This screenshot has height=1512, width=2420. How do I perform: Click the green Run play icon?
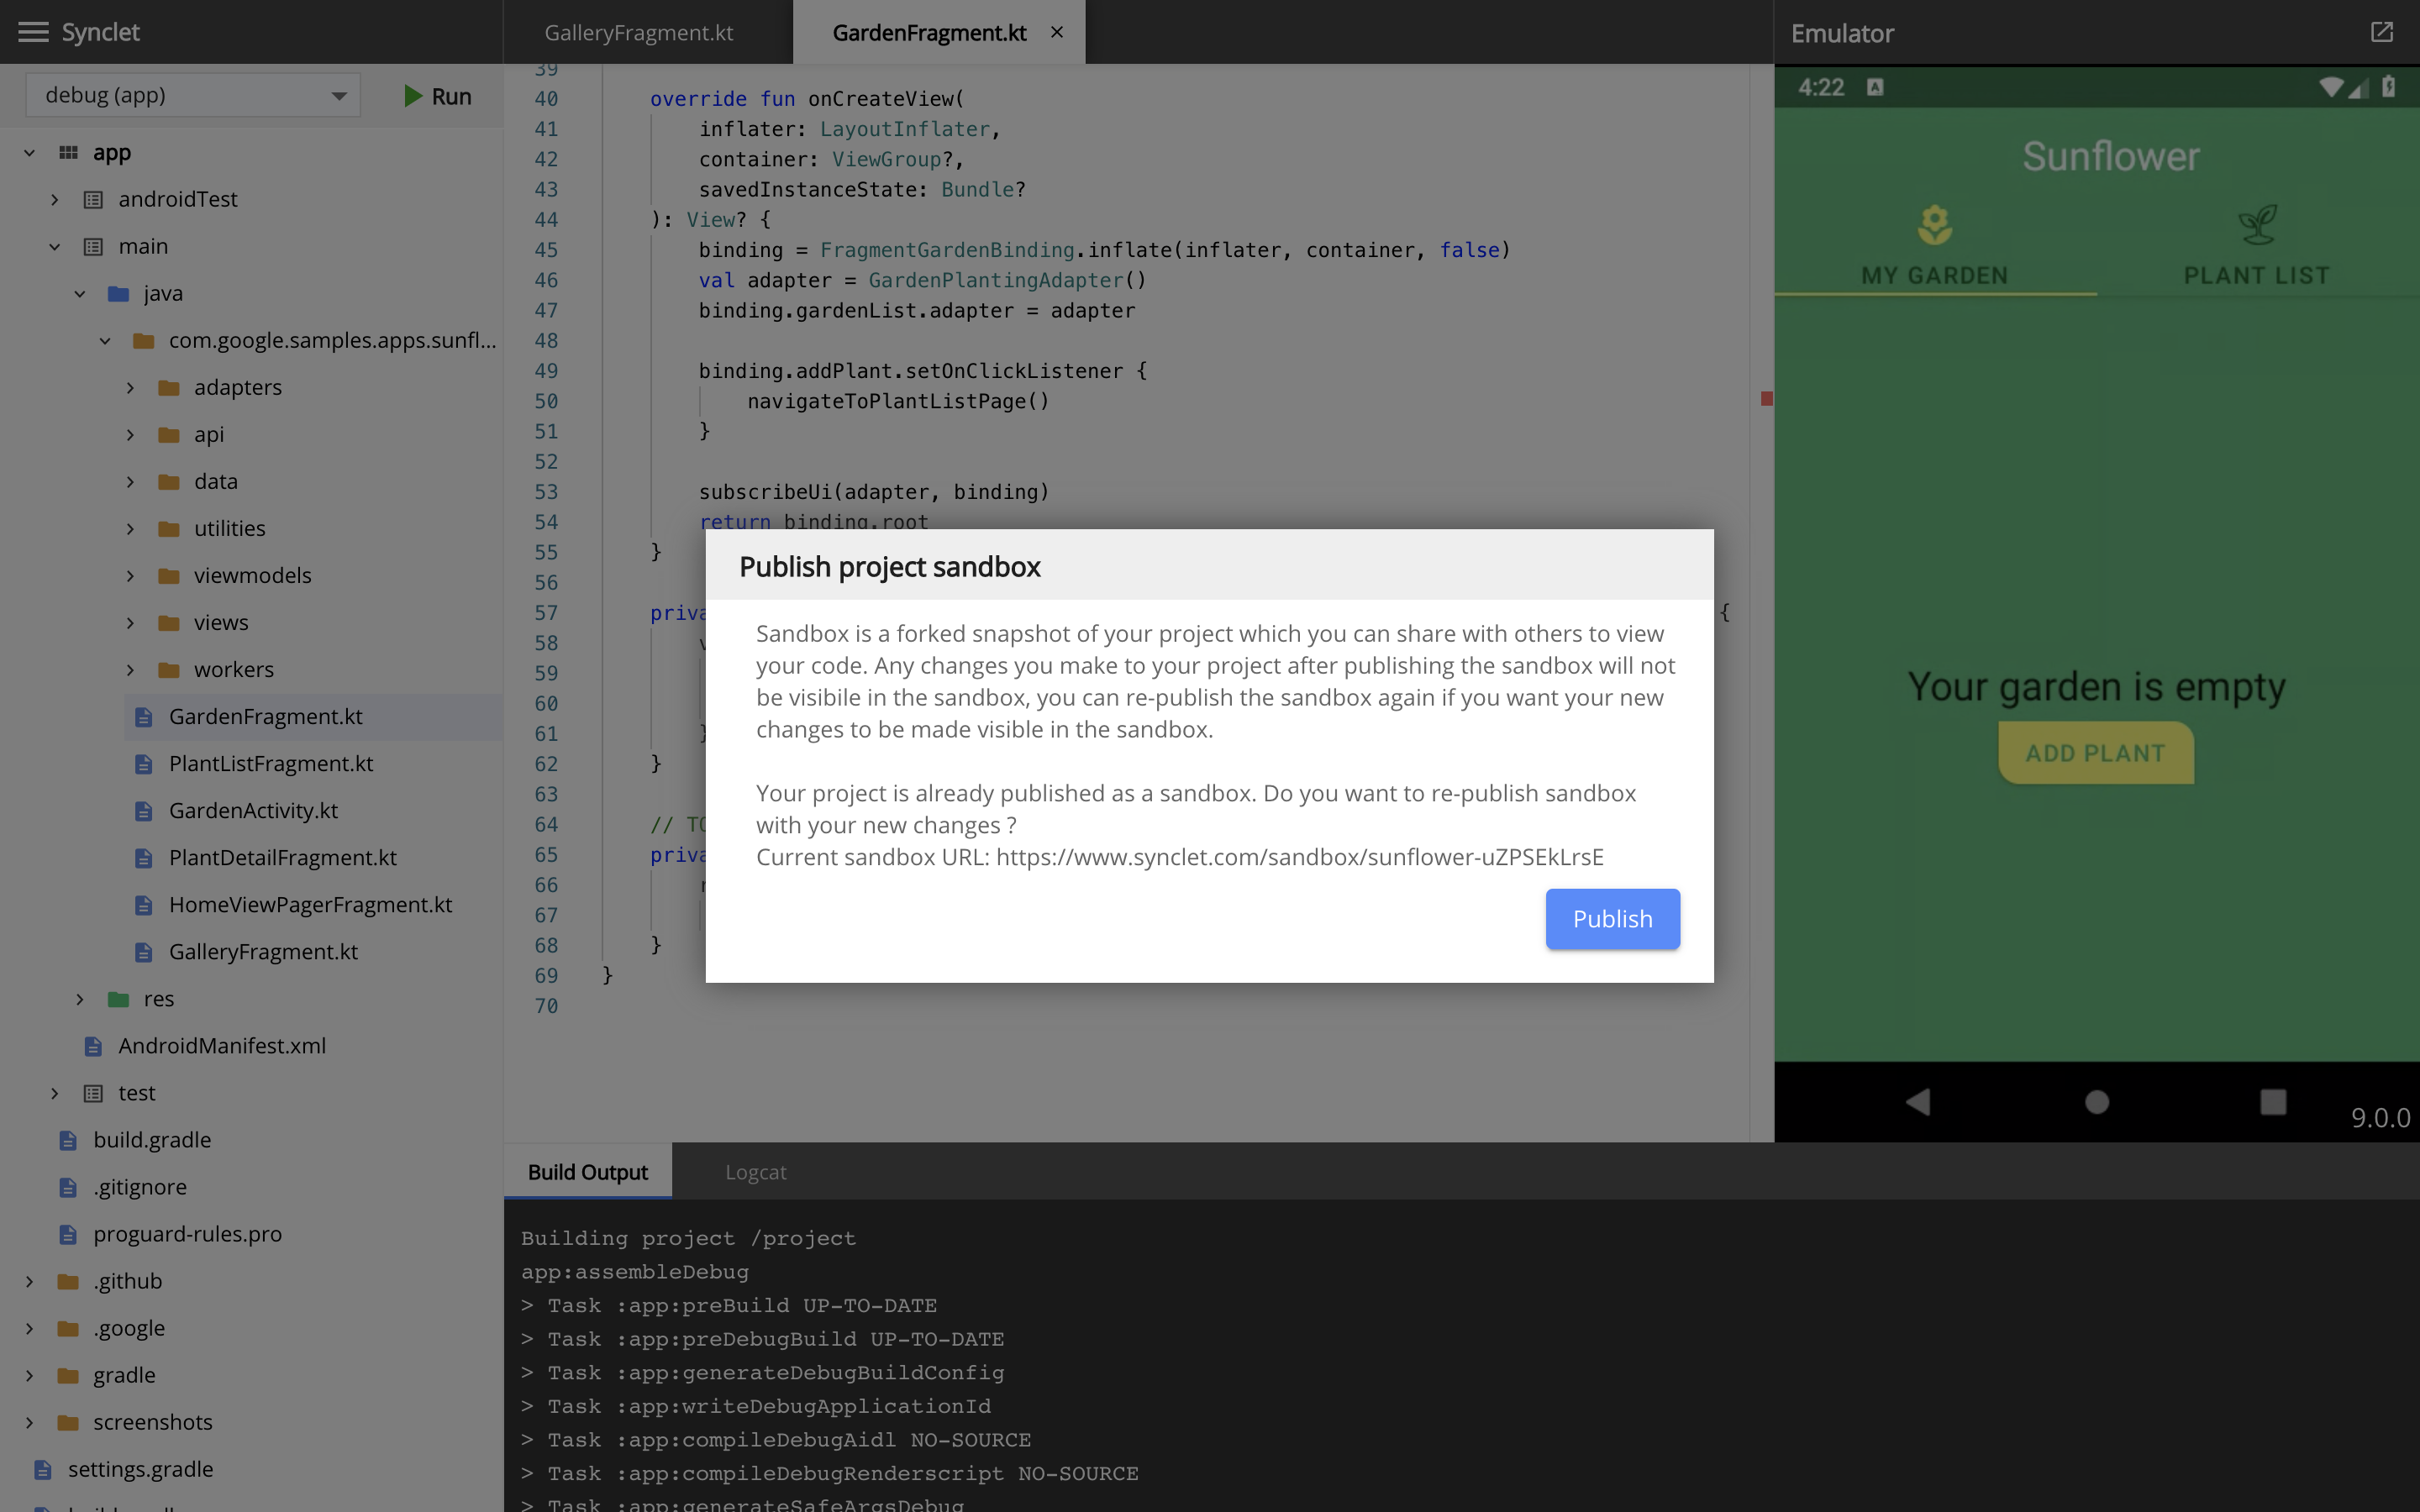click(412, 96)
